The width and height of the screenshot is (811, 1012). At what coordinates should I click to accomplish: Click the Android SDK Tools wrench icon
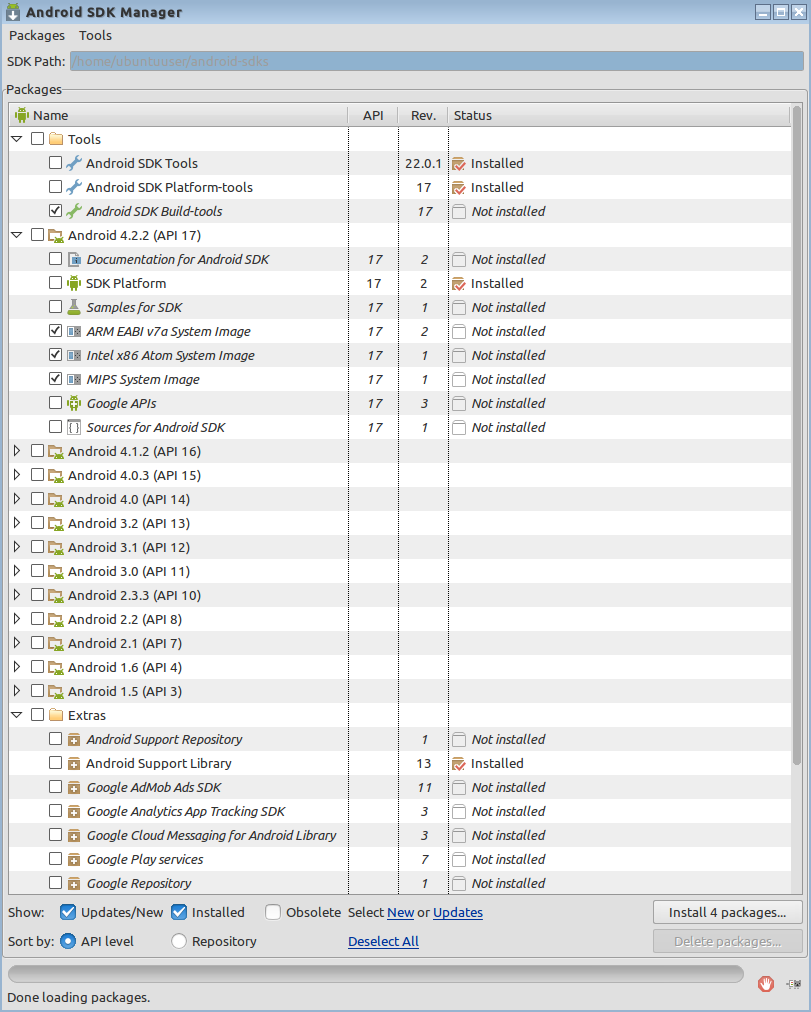tap(74, 163)
